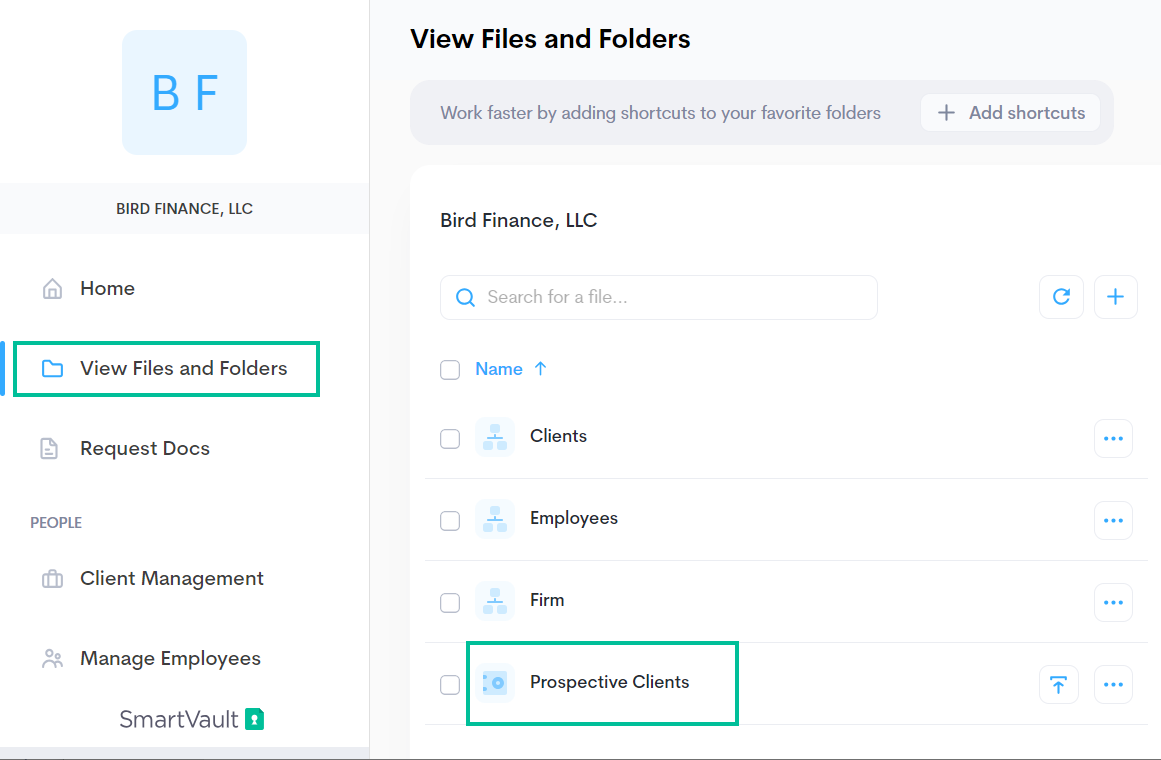Click the Add shortcuts button

point(1010,113)
